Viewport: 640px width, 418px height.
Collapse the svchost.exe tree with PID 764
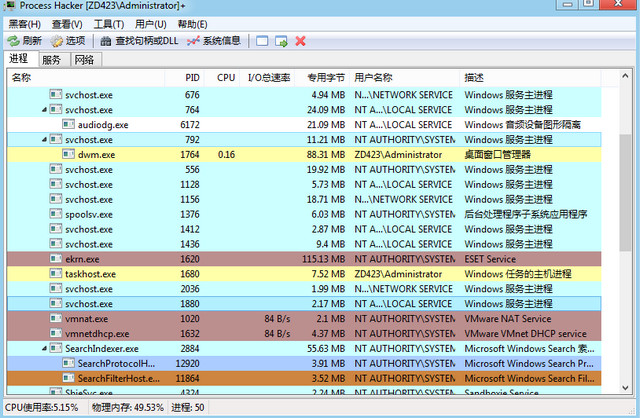[x=44, y=110]
